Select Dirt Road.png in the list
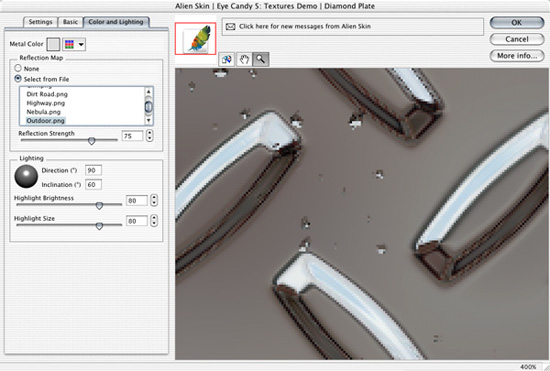550x371 pixels. tap(47, 94)
